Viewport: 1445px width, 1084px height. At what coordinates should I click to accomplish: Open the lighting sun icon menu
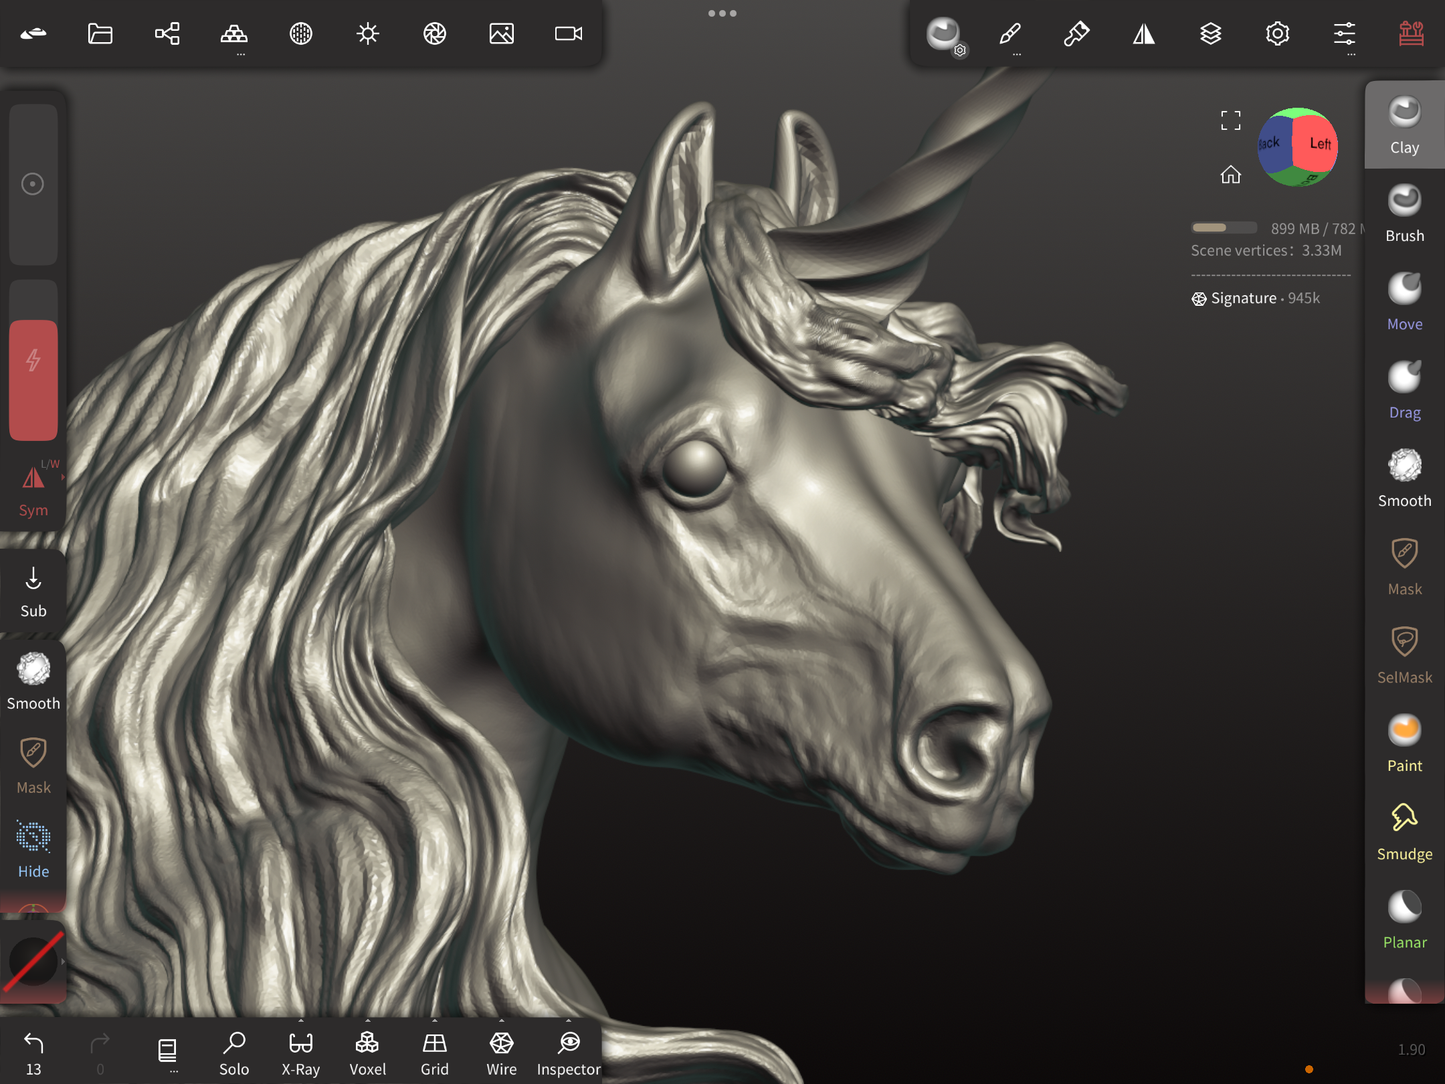click(x=368, y=34)
